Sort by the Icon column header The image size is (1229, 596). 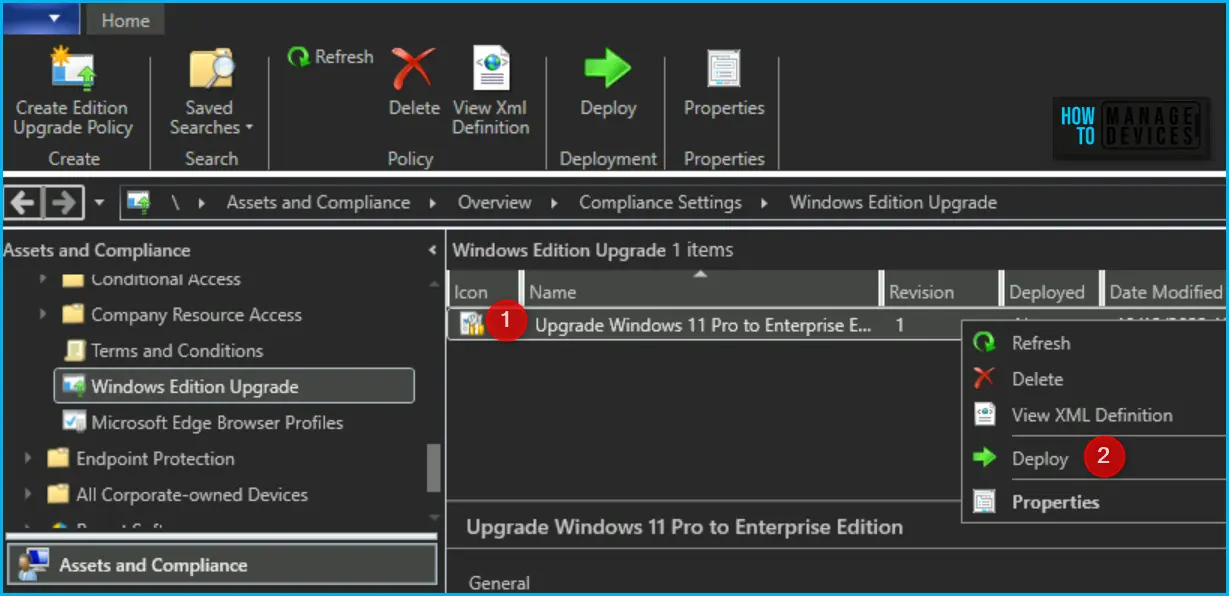click(484, 292)
